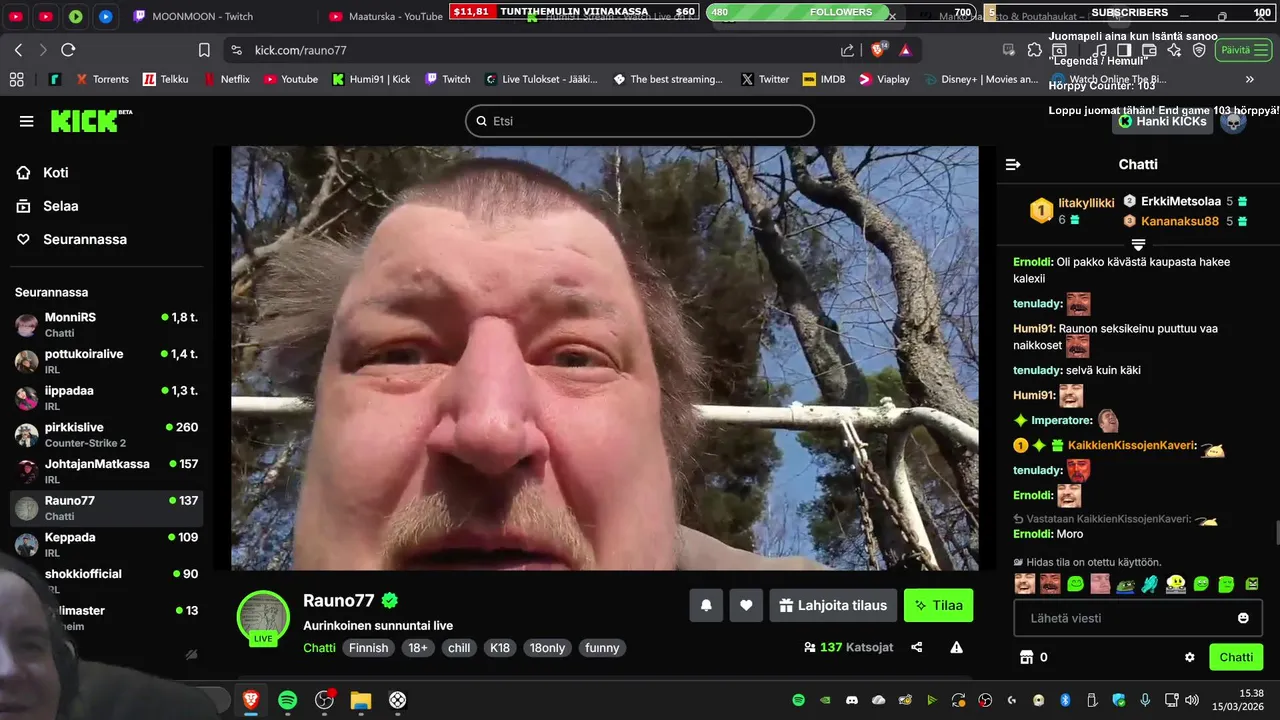
Task: Click the Lähetä viesti chat input
Action: point(1138,618)
